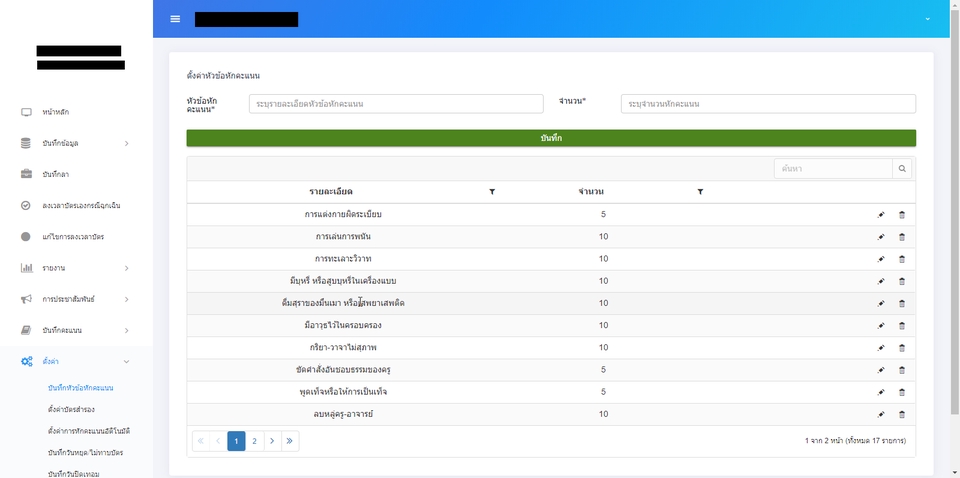The image size is (960, 478).
Task: Click the green บันทึก save button
Action: [551, 138]
